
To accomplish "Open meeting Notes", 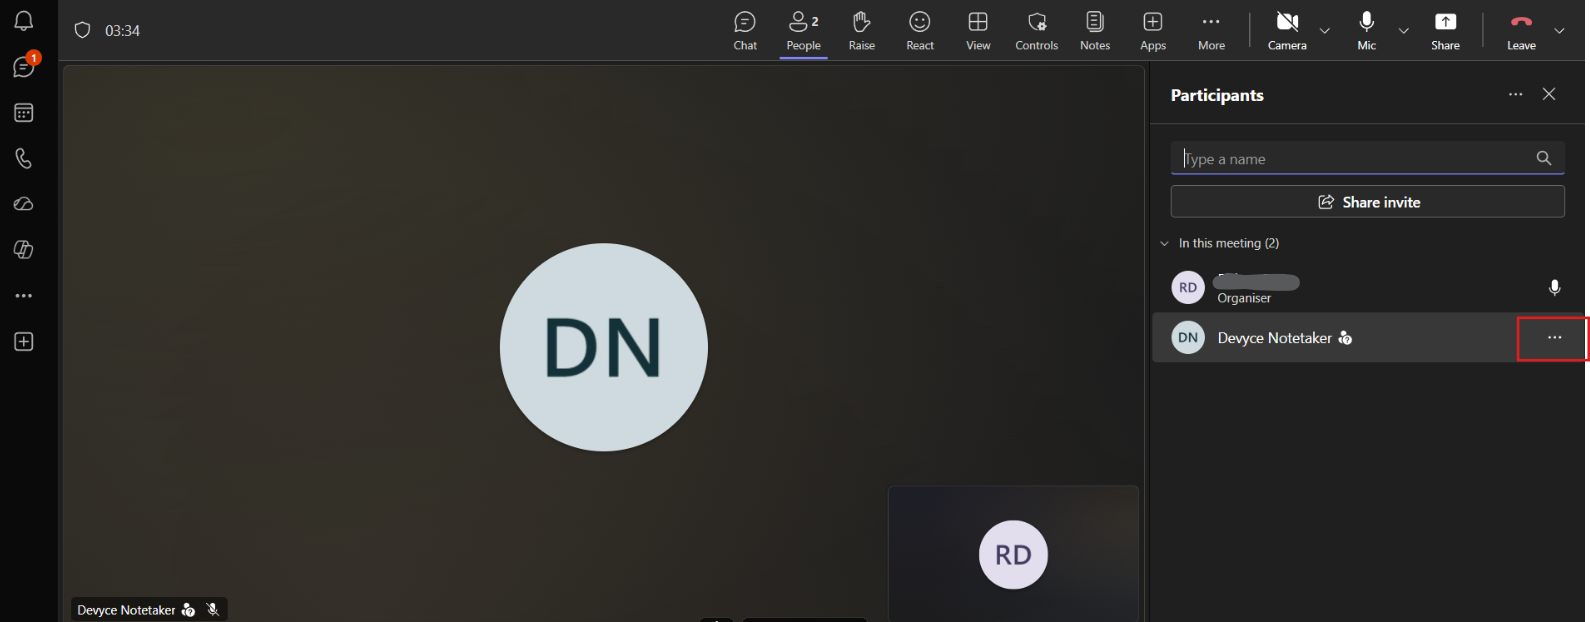I will tap(1095, 31).
